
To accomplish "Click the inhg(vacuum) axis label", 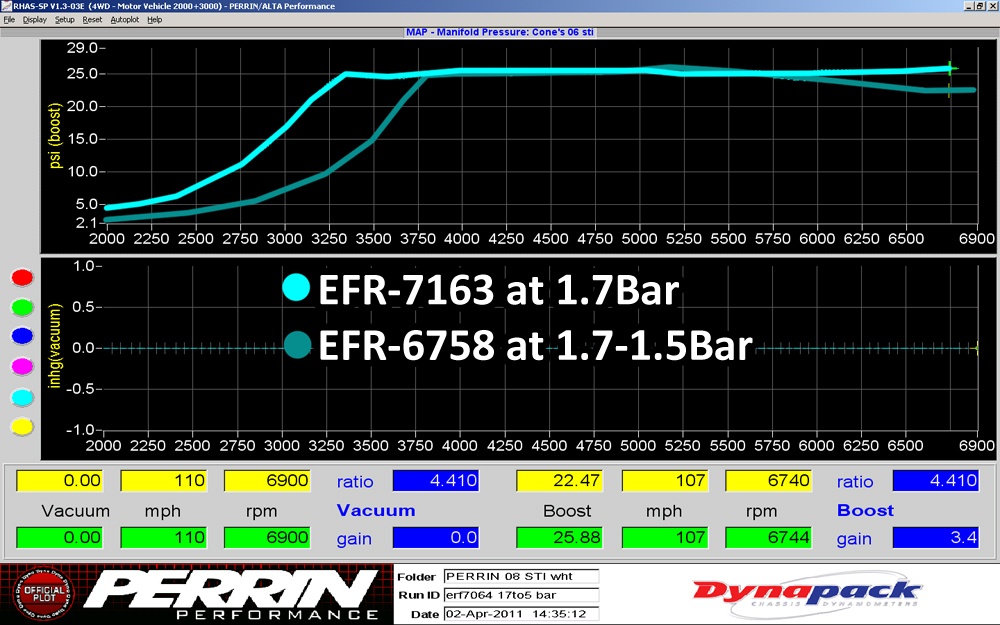I will (x=55, y=346).
